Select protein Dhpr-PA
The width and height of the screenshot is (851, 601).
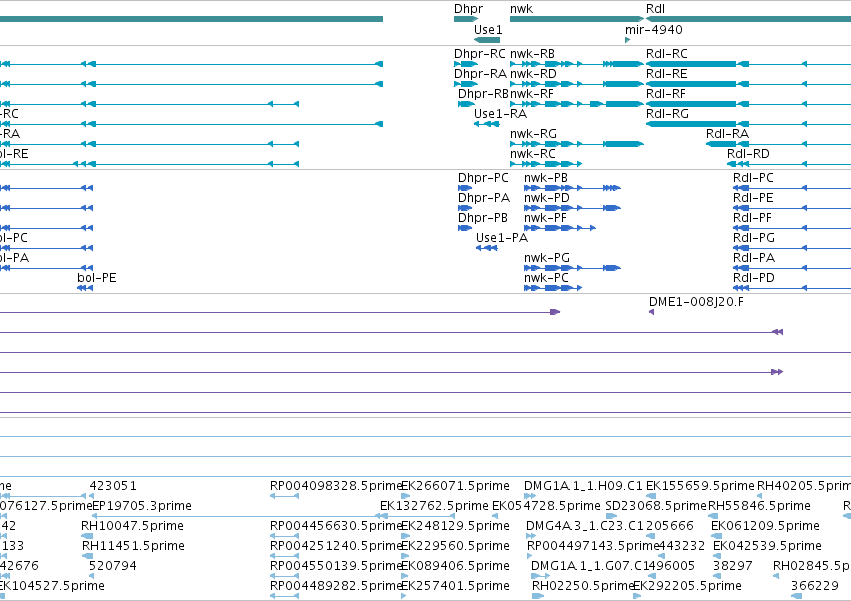pos(465,208)
